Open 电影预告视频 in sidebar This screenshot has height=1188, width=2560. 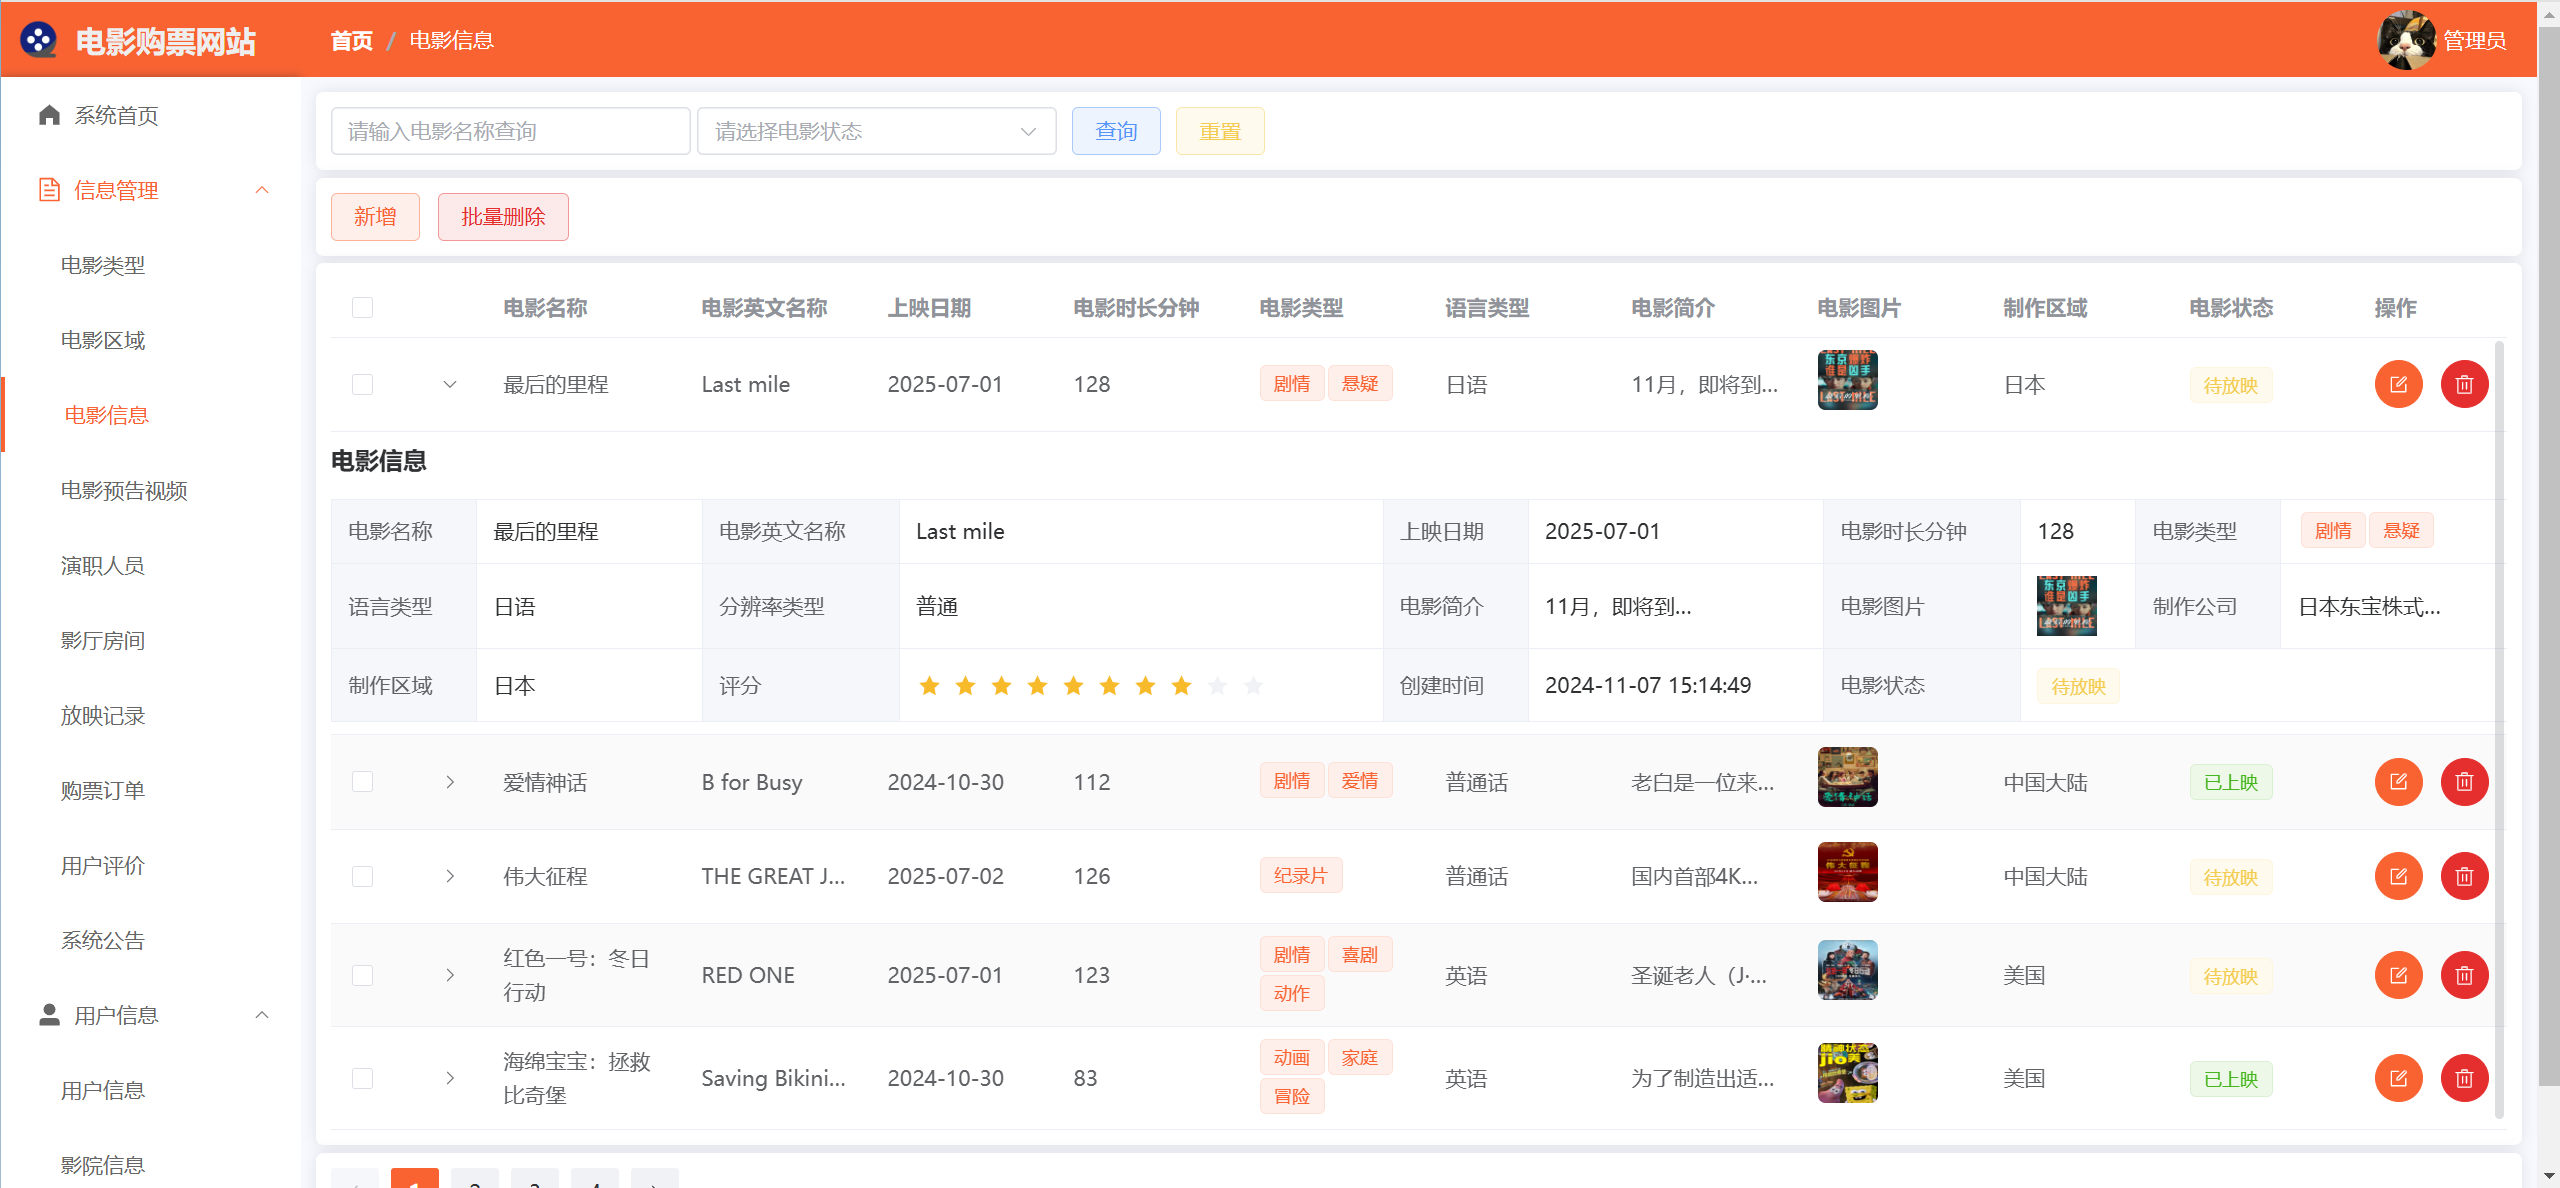click(124, 490)
